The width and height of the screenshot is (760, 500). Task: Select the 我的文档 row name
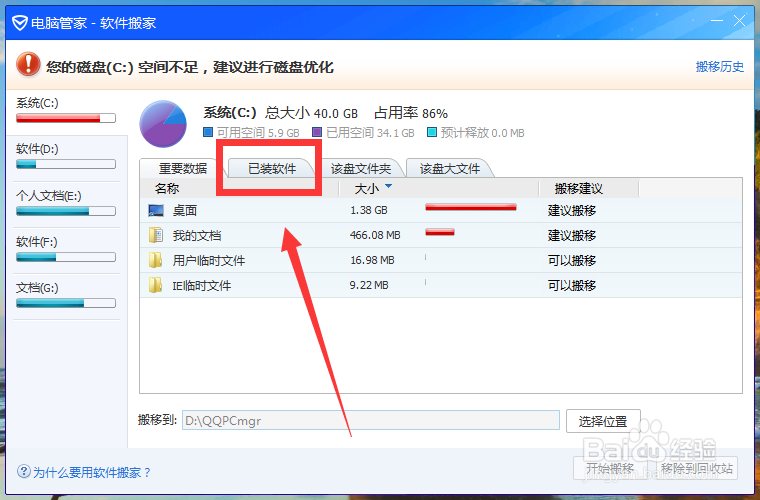[197, 235]
